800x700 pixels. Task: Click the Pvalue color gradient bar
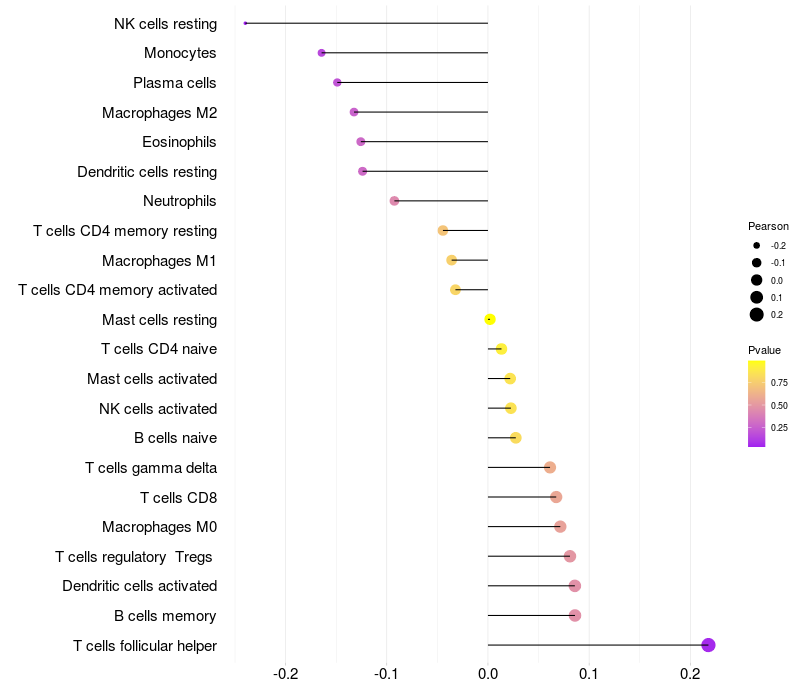click(757, 404)
